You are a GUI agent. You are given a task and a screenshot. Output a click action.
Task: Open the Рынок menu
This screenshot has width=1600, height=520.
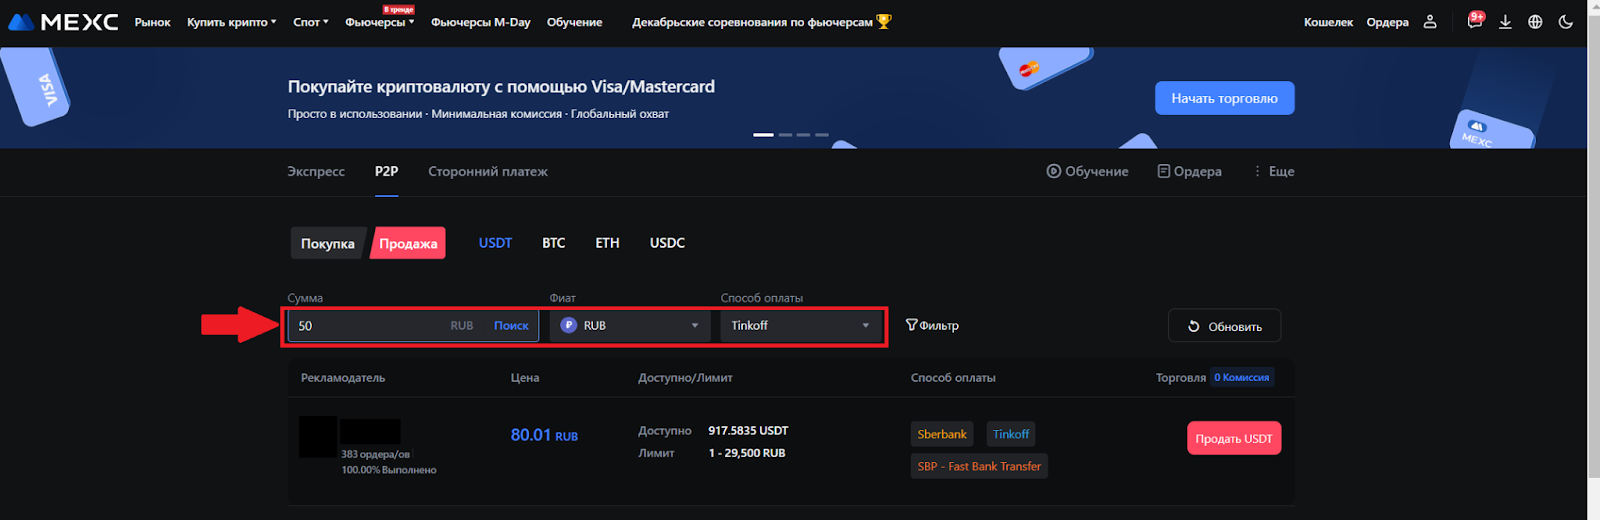[x=153, y=22]
